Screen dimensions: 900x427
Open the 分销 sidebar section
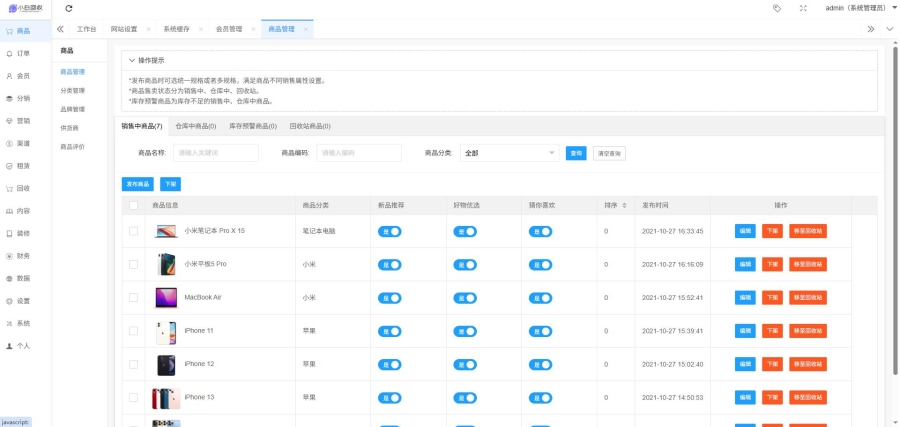coord(25,98)
